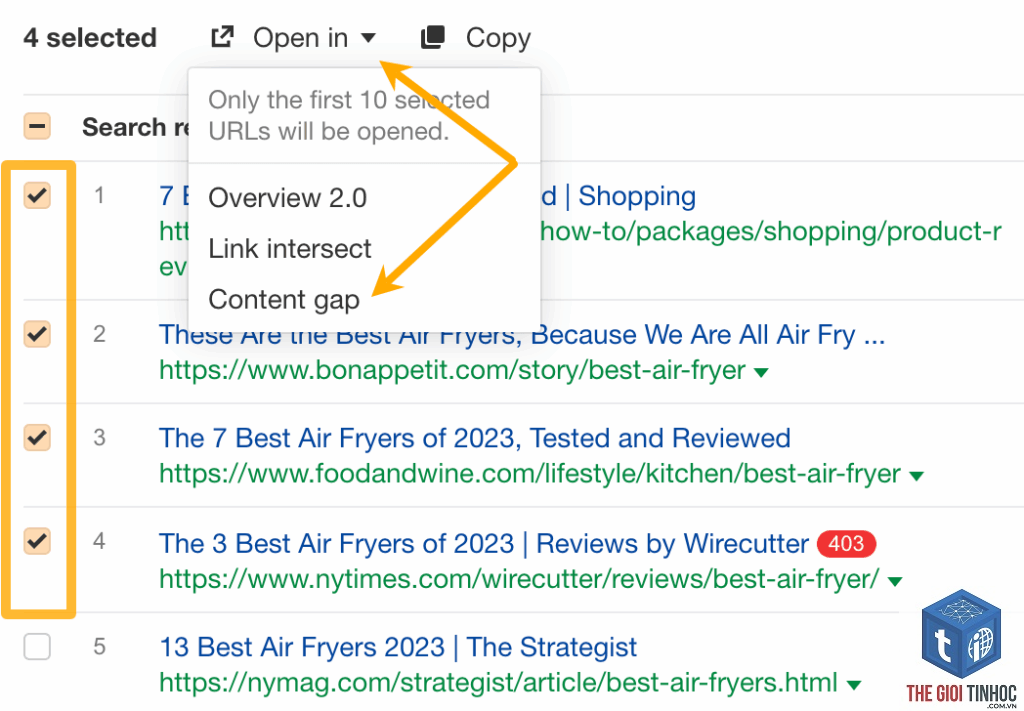Viewport: 1024px width, 711px height.
Task: Click the bonappetit.com/story/best-air-fryer URL
Action: (452, 370)
